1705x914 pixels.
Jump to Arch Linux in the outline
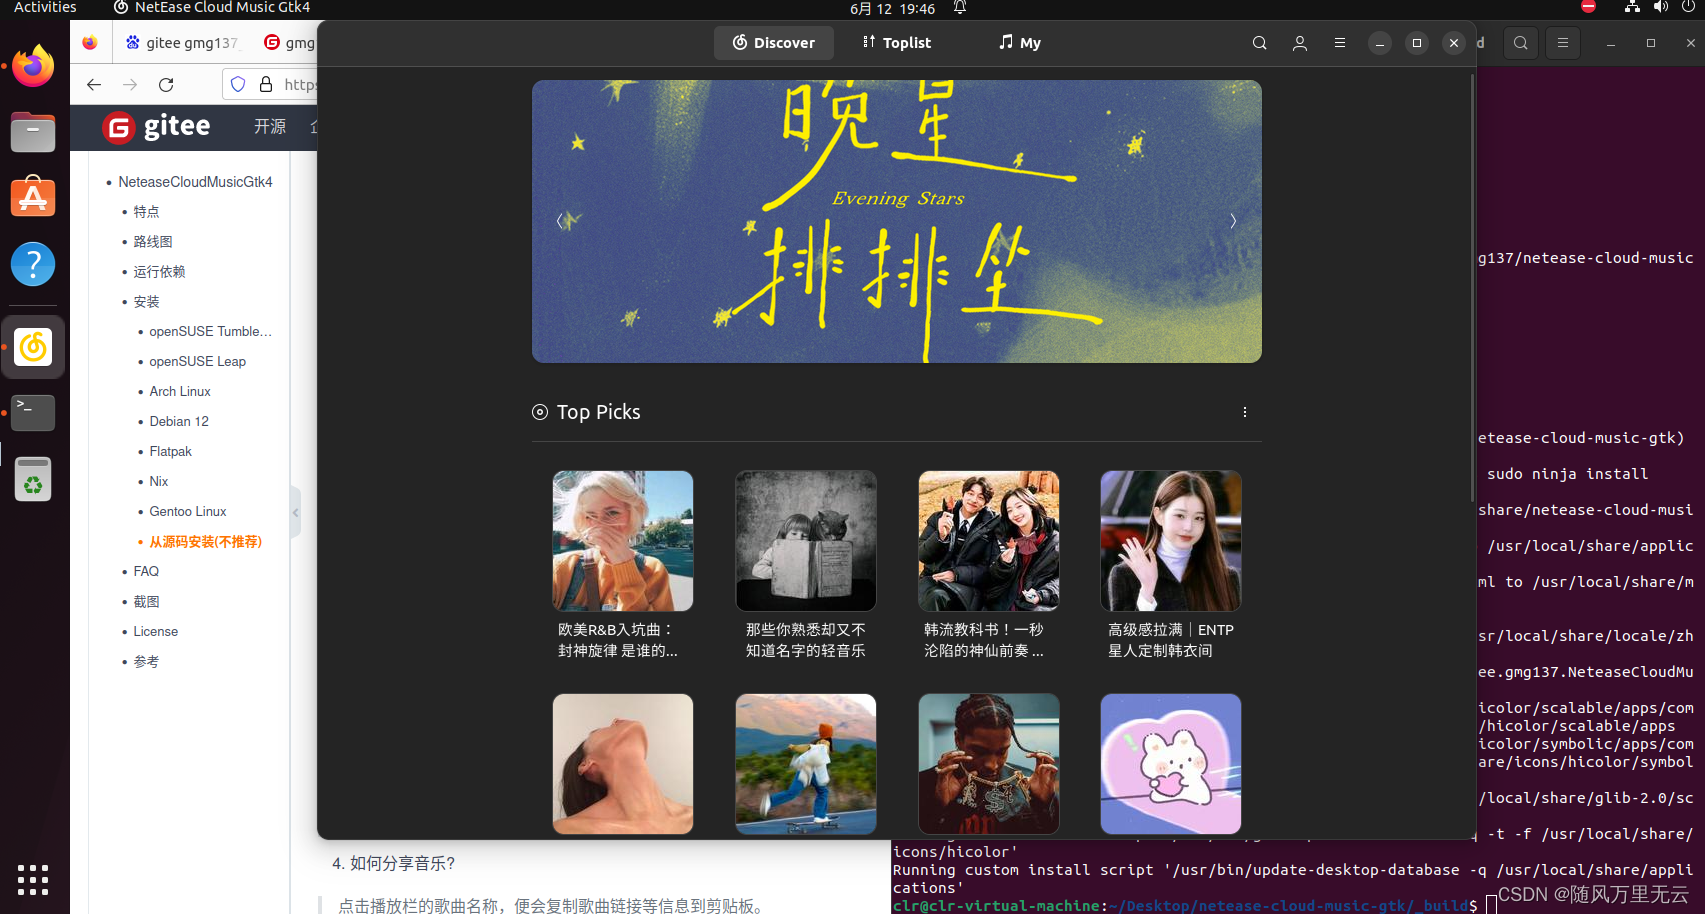pos(180,392)
